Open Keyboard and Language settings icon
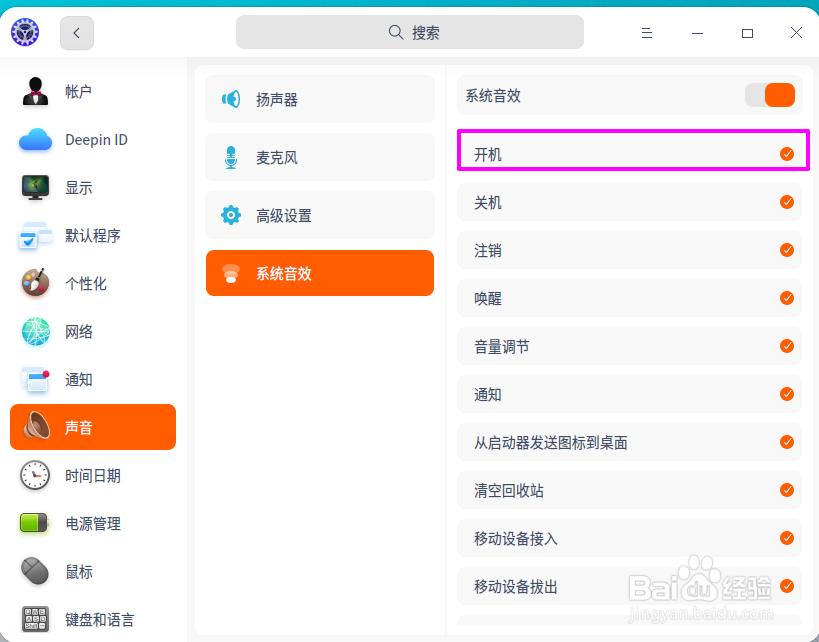819x642 pixels. [x=34, y=619]
